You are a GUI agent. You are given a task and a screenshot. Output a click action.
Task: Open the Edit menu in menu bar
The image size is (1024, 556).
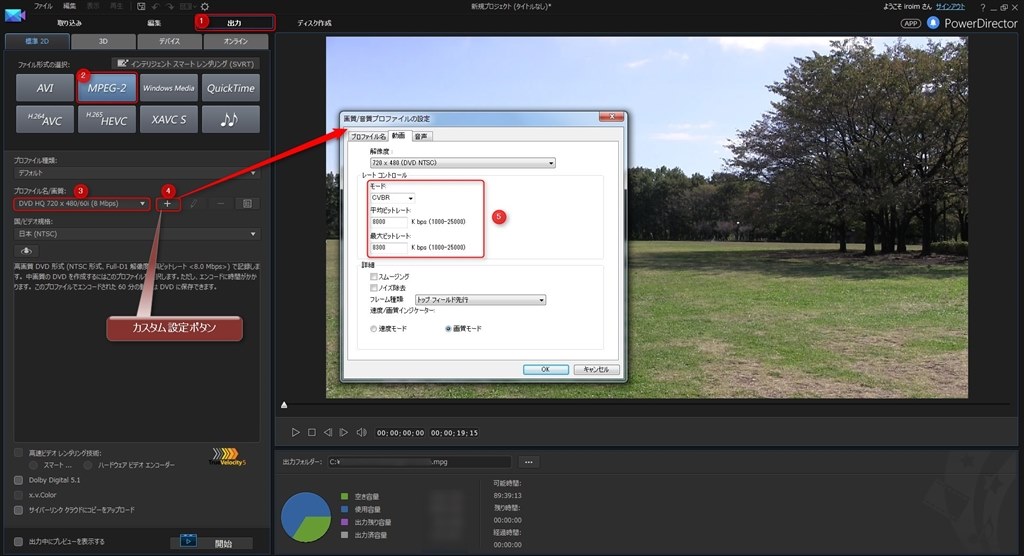coord(69,6)
